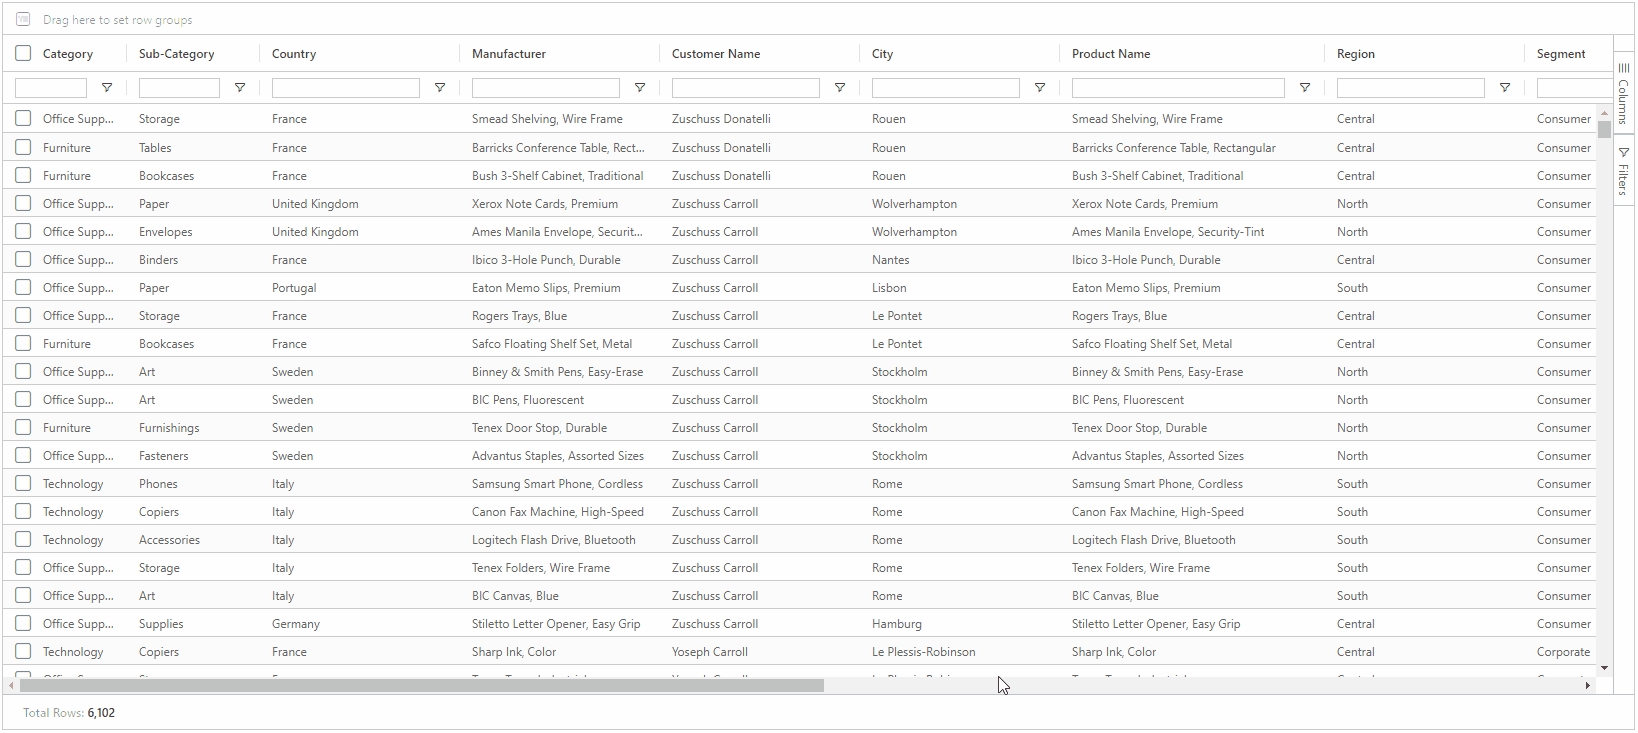Open the City column filter icon

1040,88
